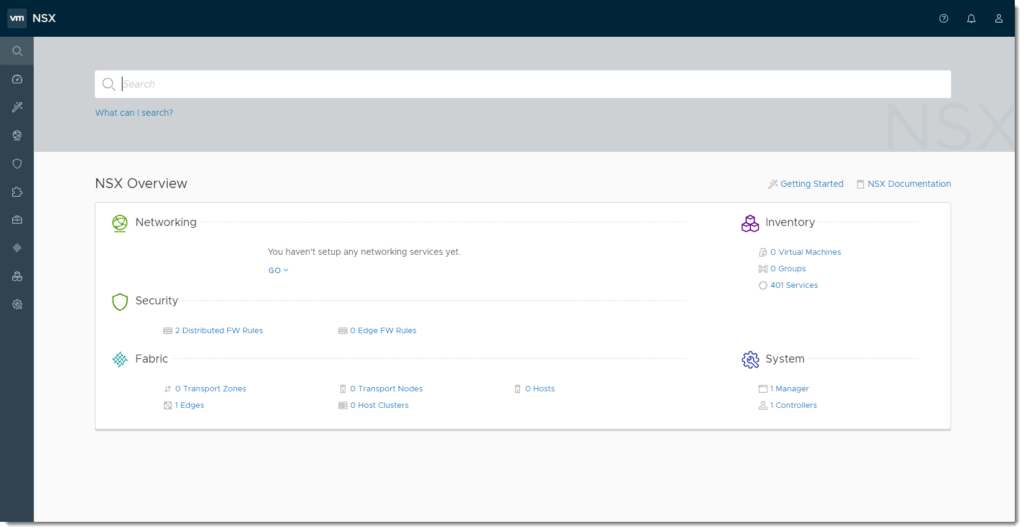Open the Inventory cubes icon in sidebar

click(17, 276)
